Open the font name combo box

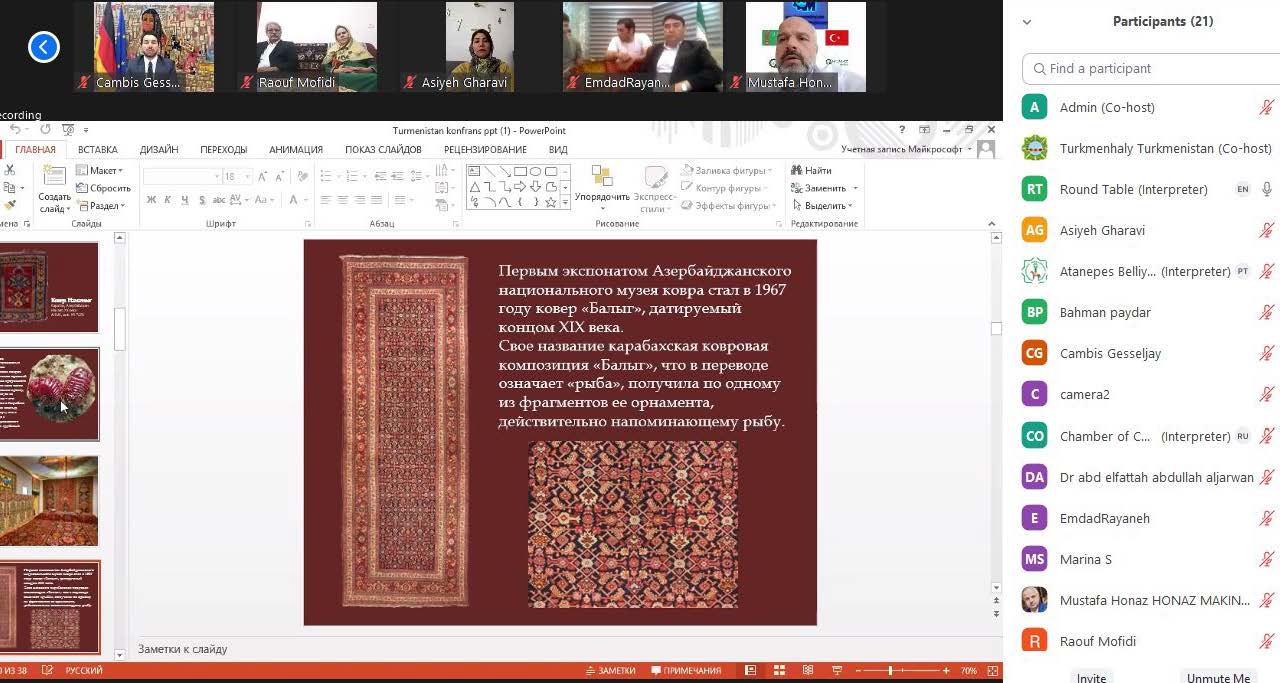tap(182, 176)
